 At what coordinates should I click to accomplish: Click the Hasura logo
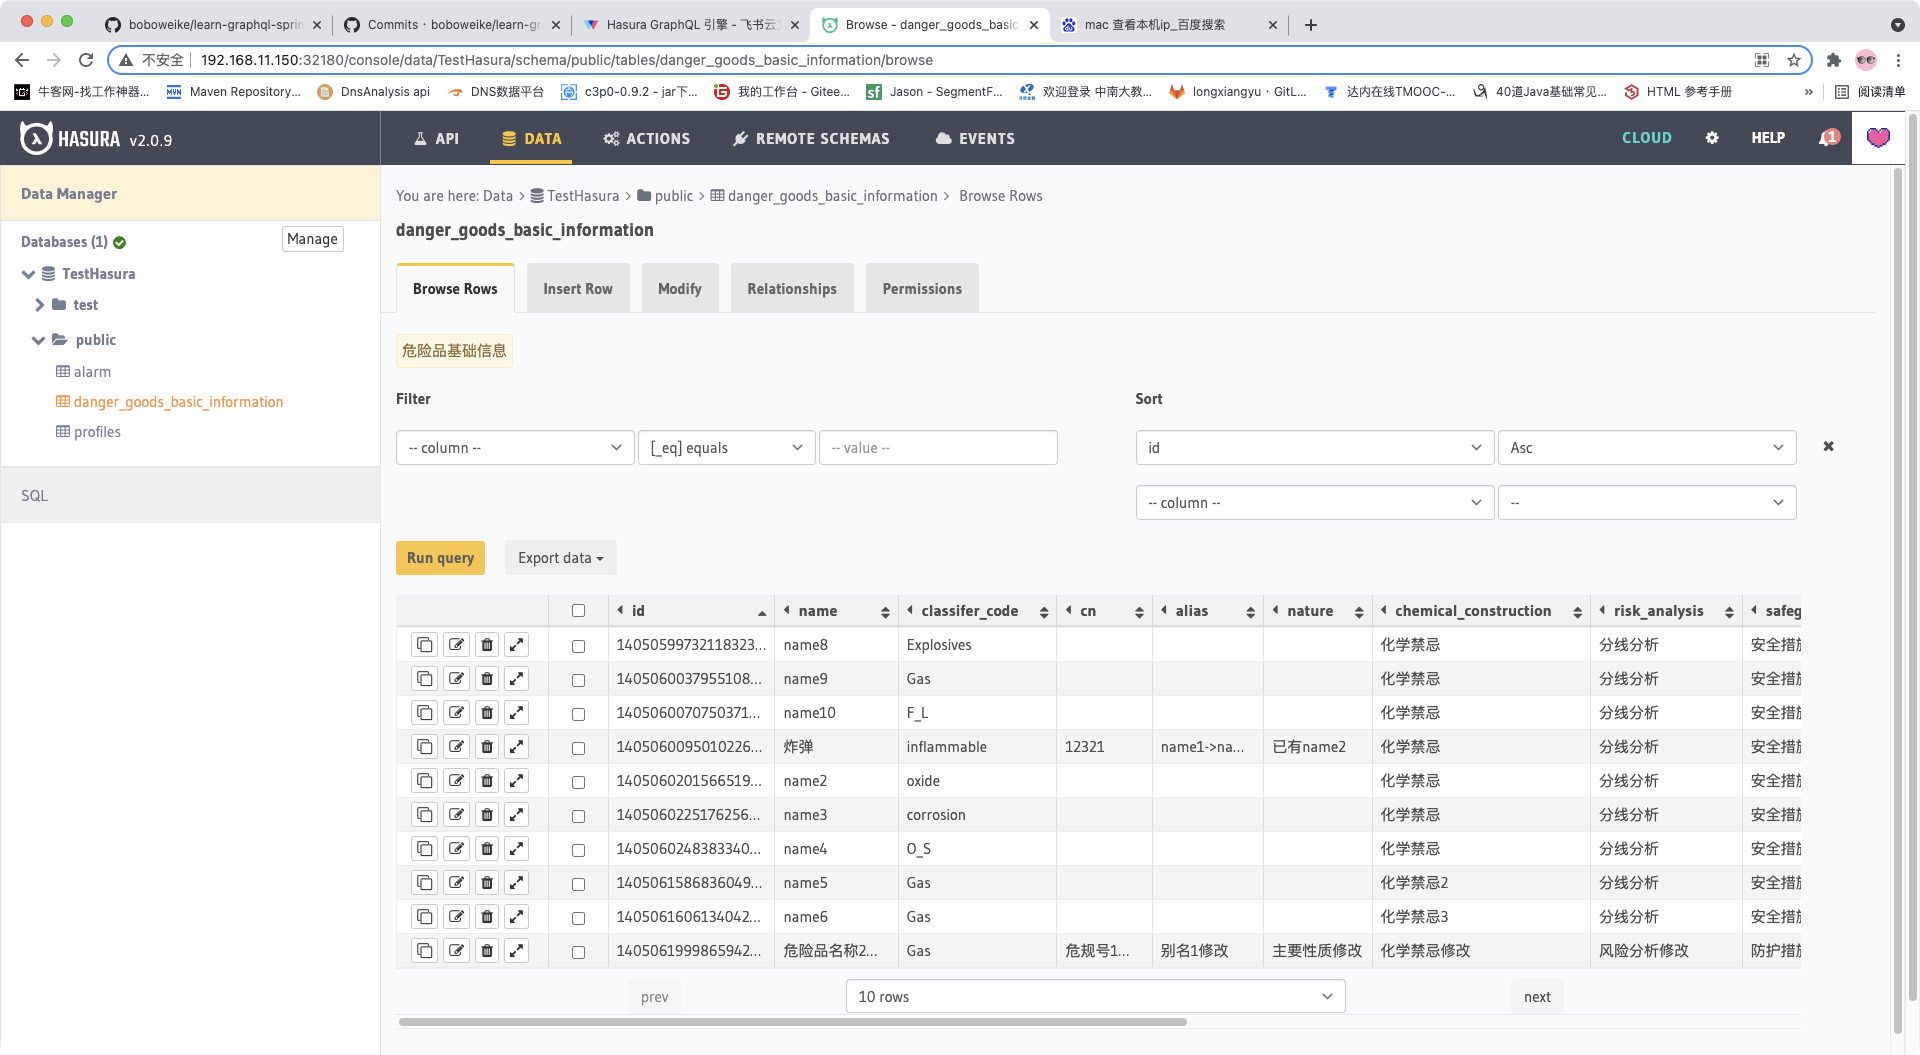(x=35, y=138)
